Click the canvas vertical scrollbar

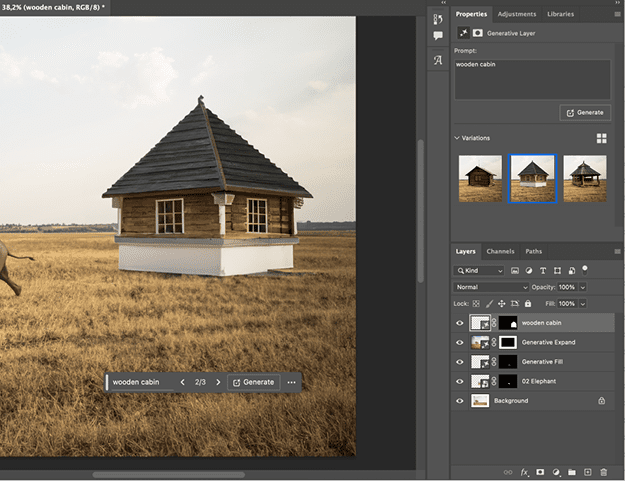[421, 211]
